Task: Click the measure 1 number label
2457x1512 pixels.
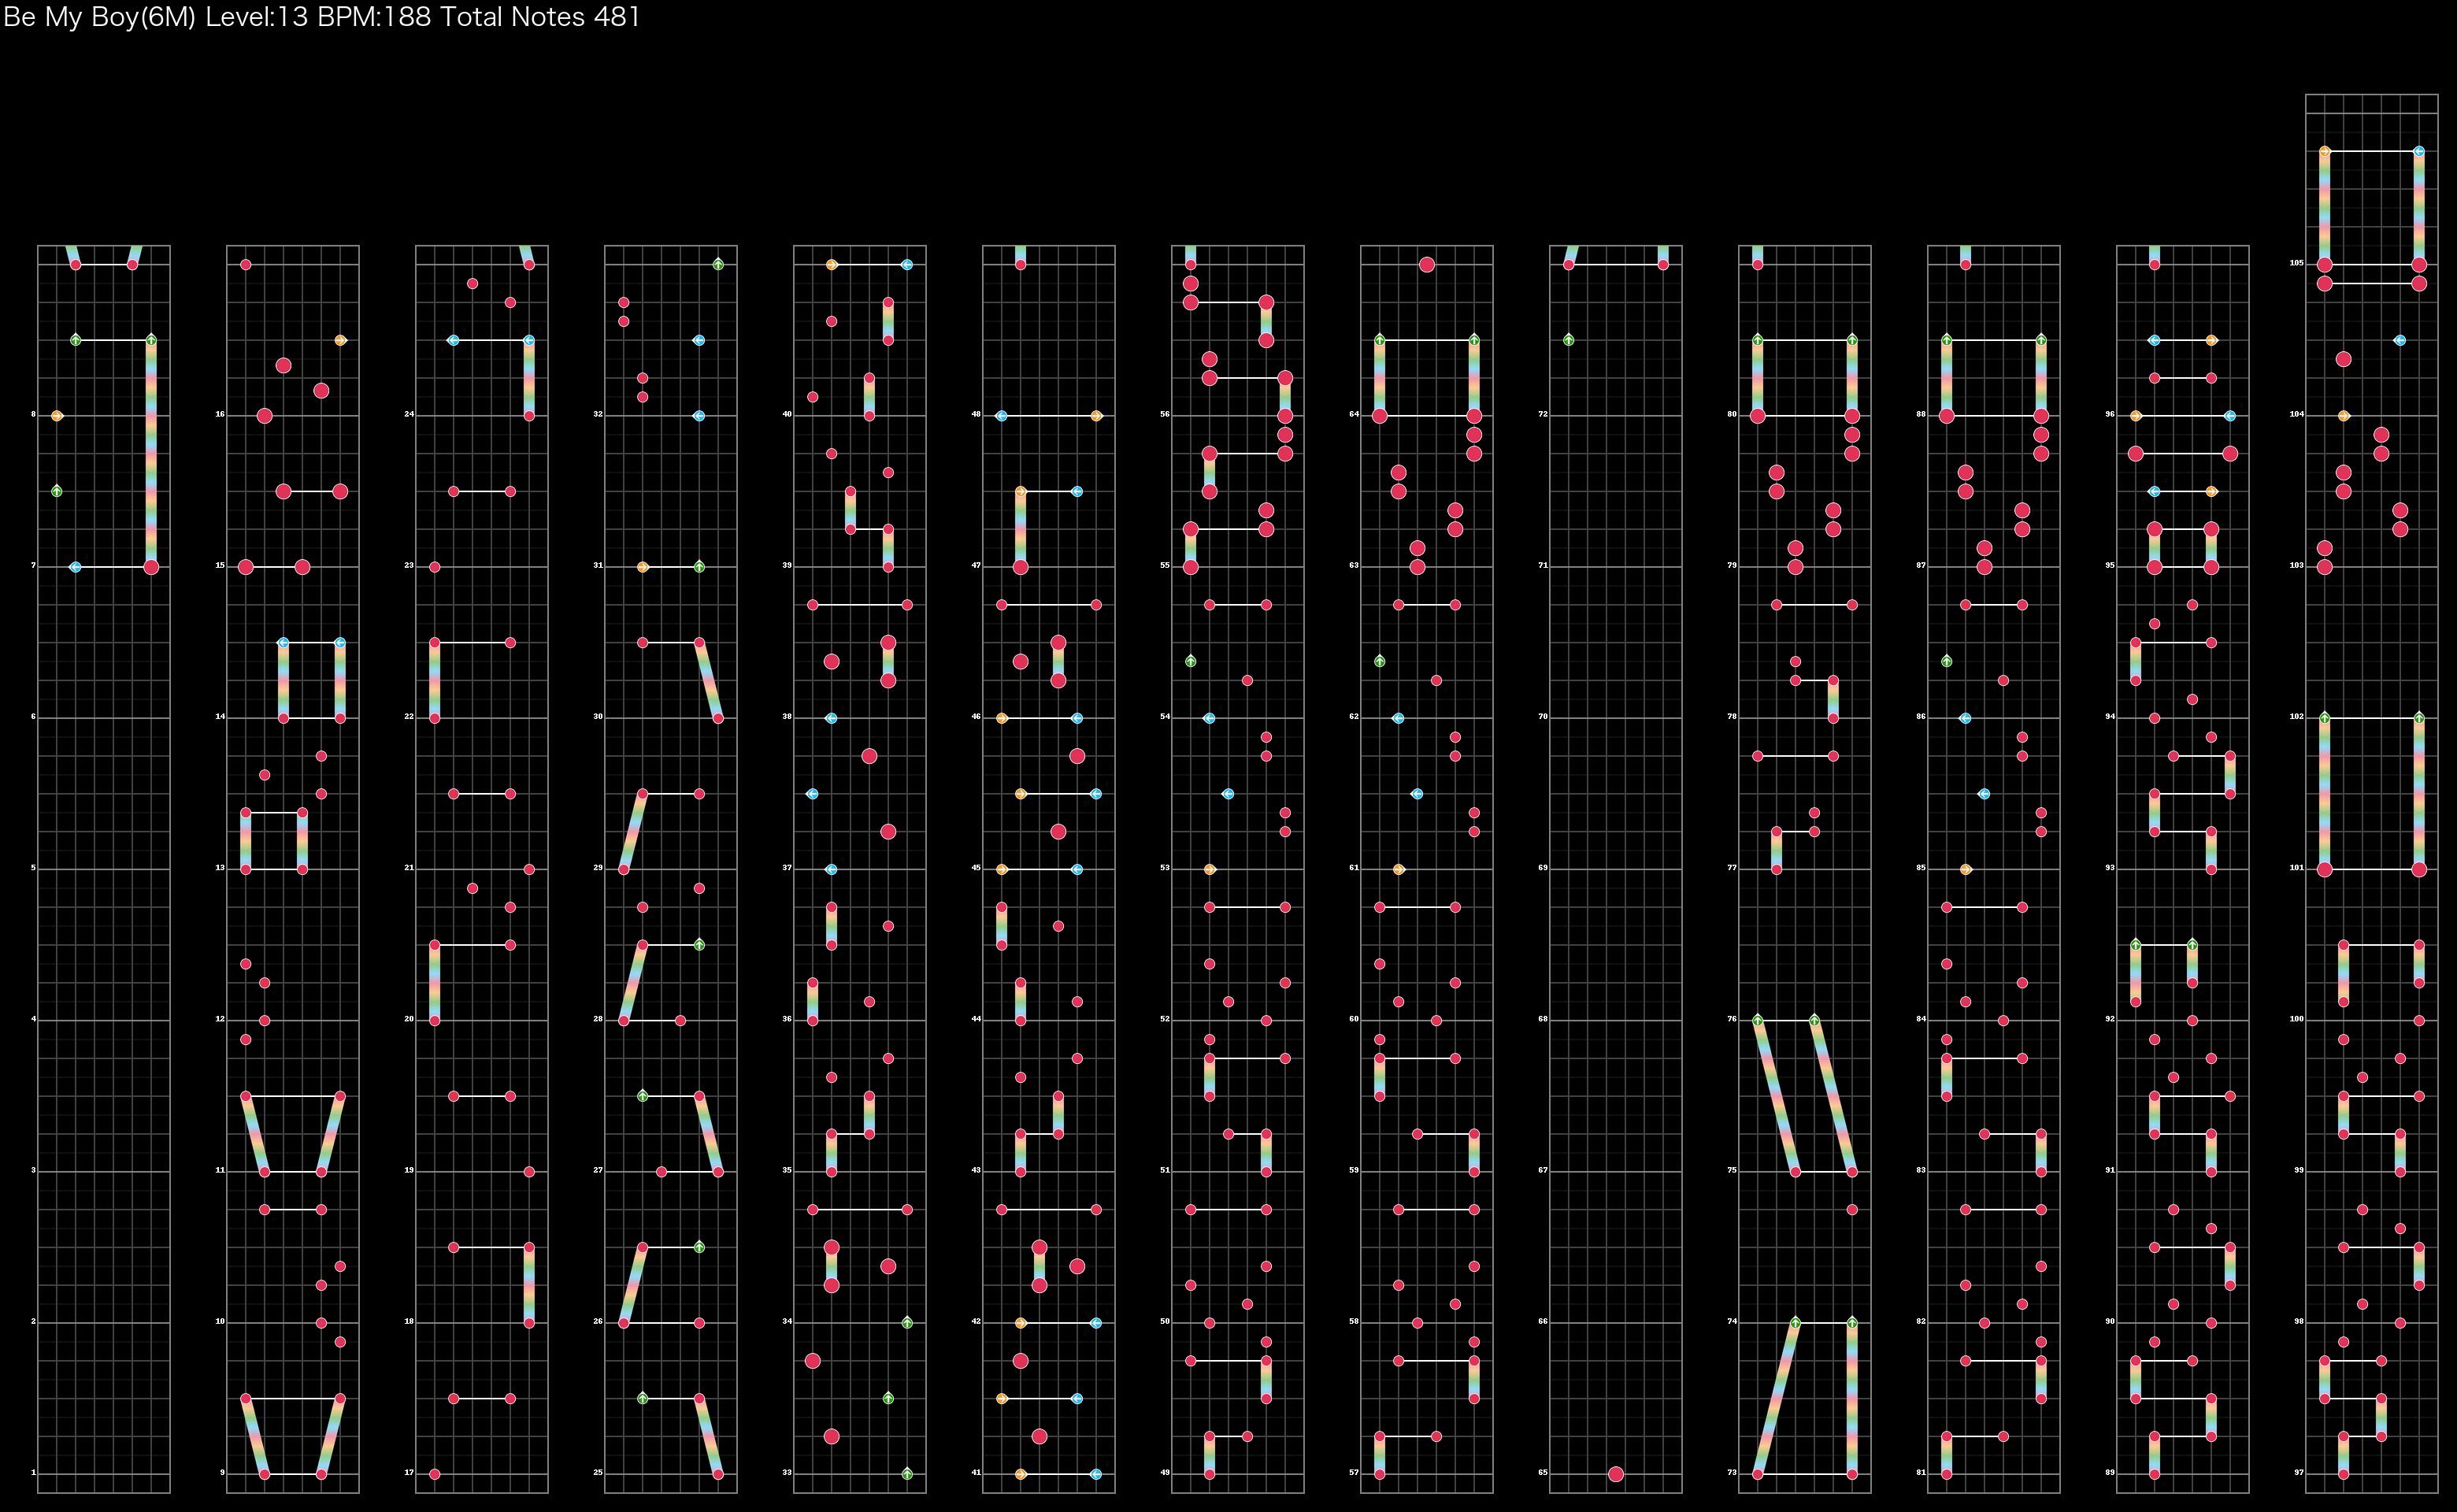Action: [33, 1472]
